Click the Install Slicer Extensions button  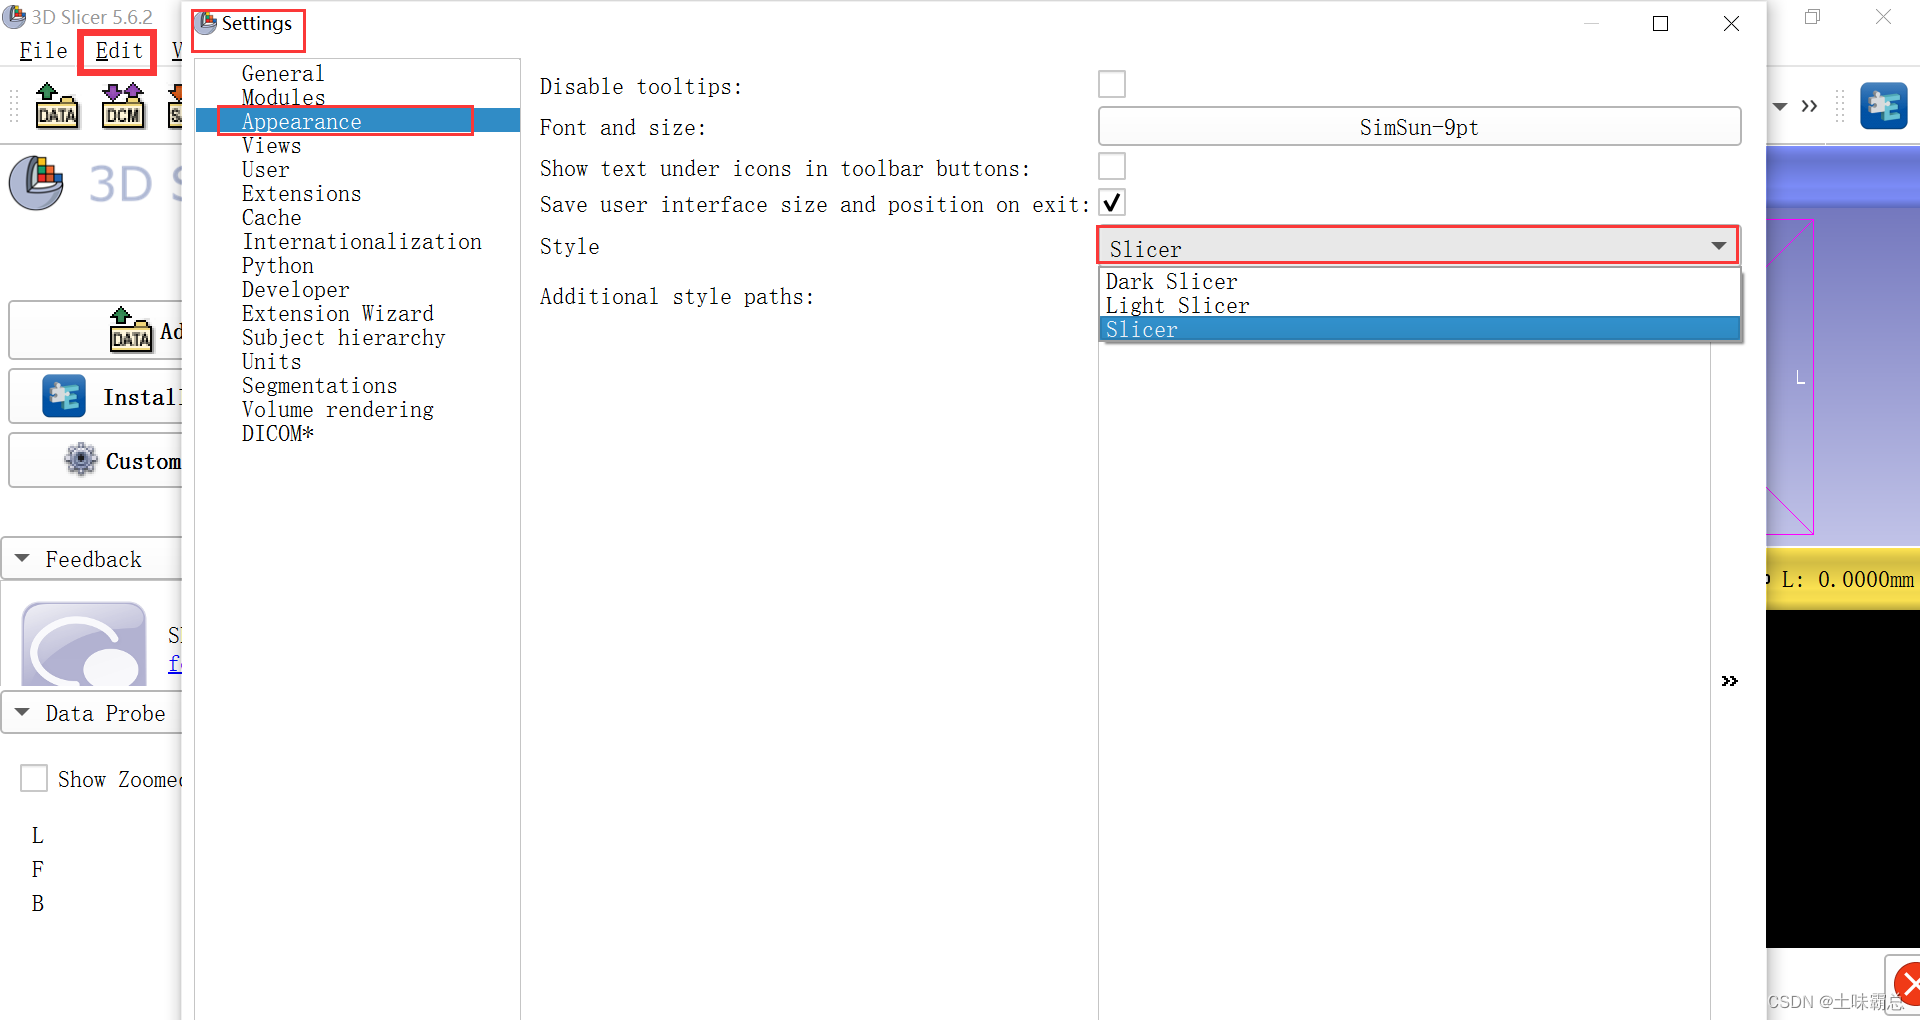pyautogui.click(x=96, y=397)
